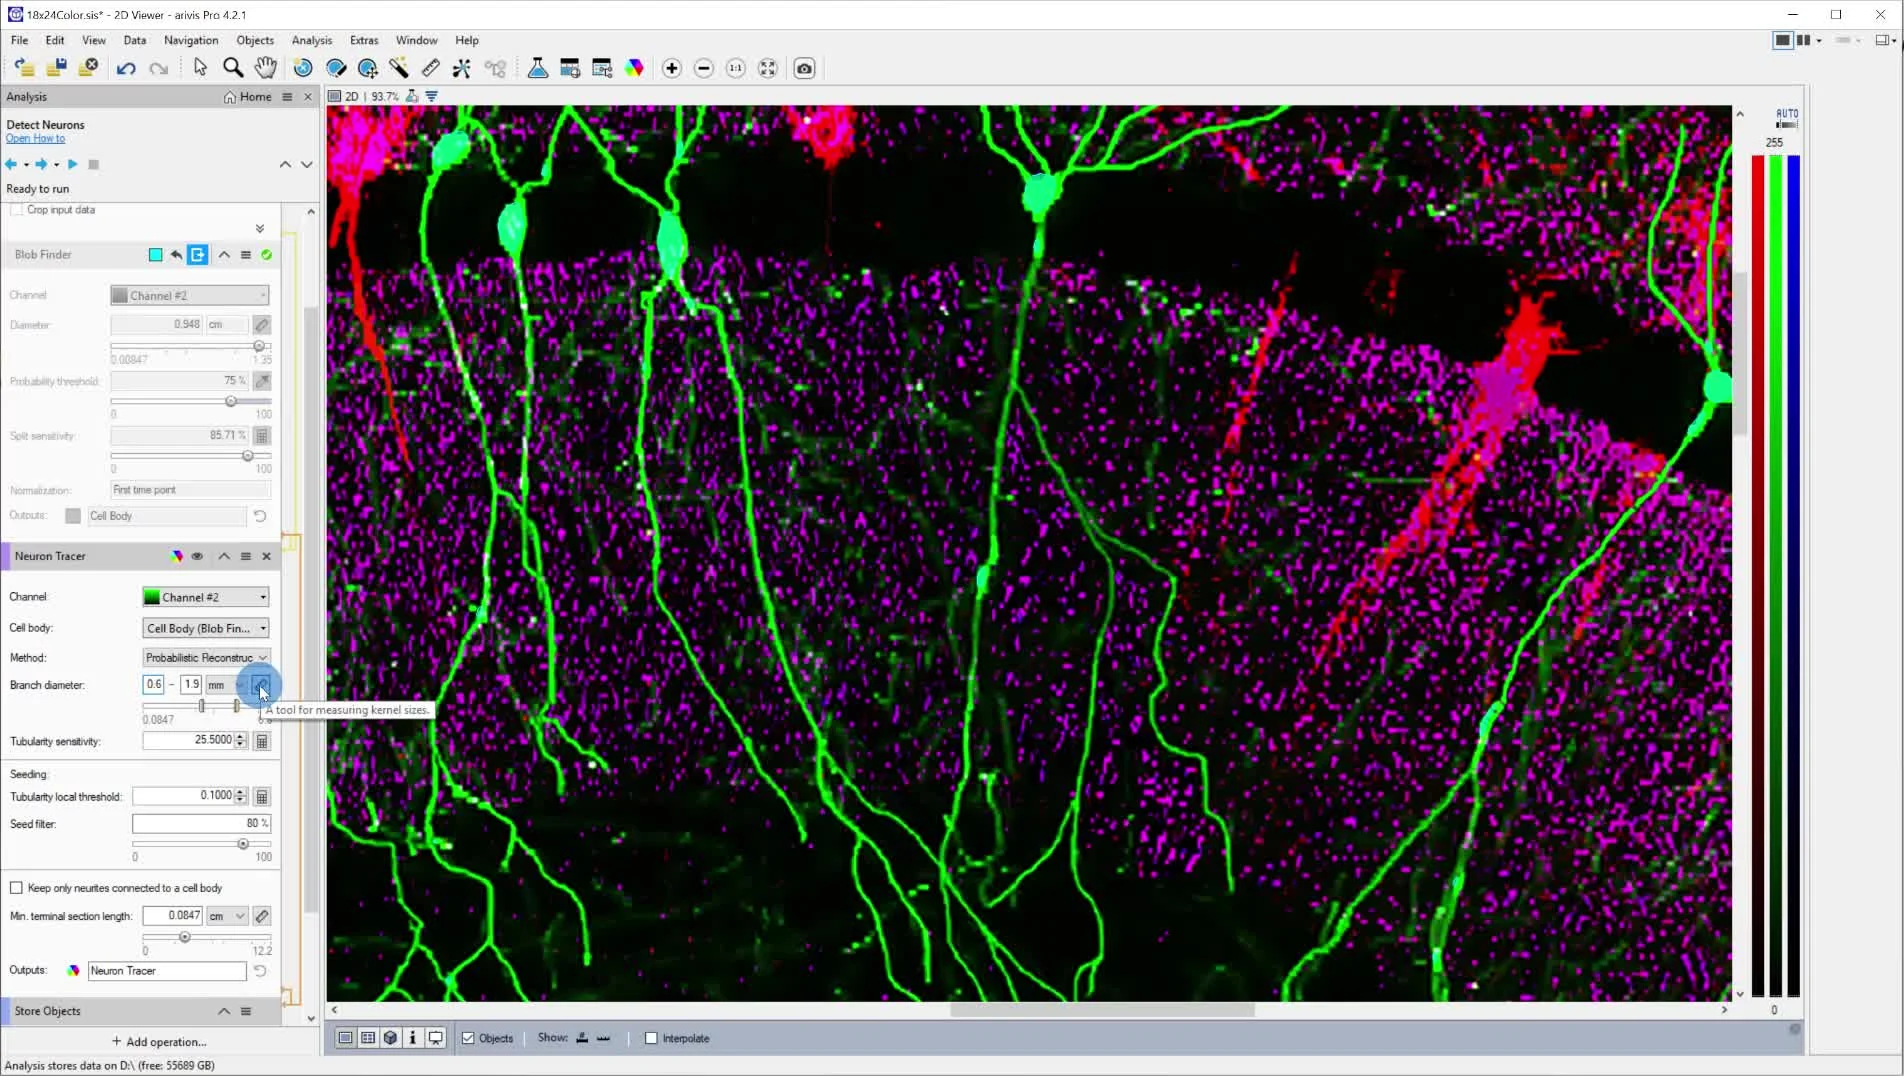Measure branch diameter with ruler icon
1904x1076 pixels.
coord(261,685)
